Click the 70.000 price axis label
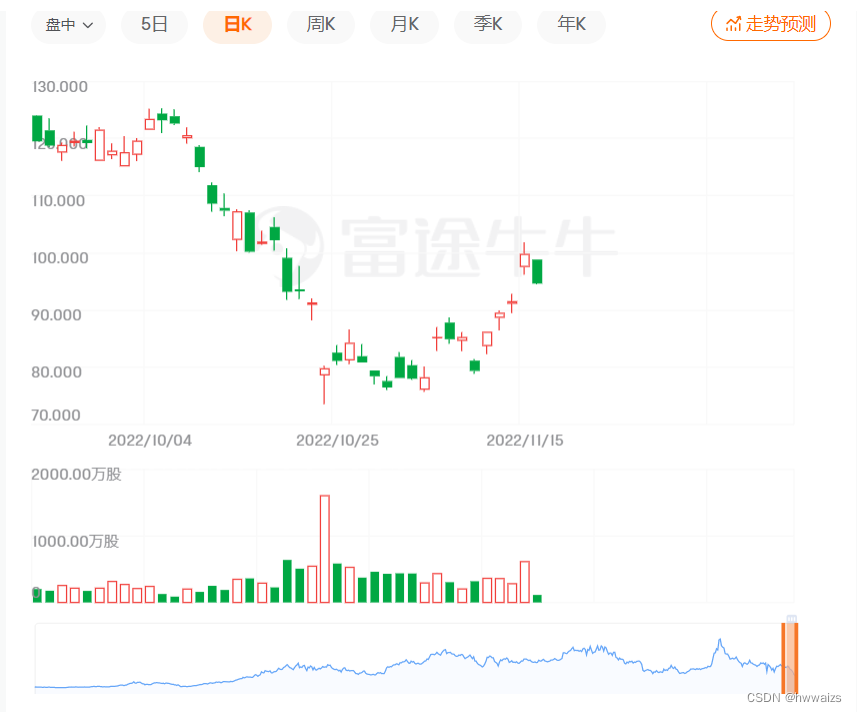857x712 pixels. 56,415
